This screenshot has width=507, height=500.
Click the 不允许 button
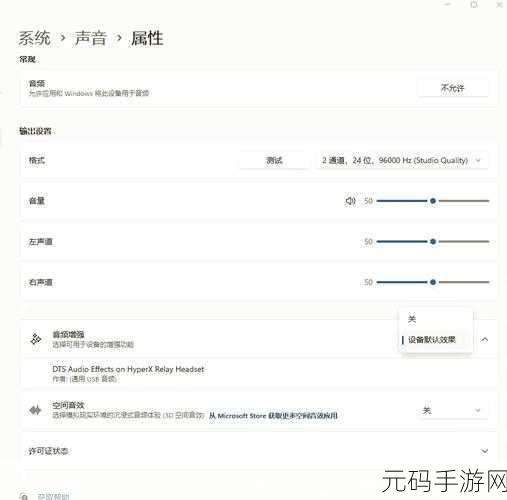pyautogui.click(x=452, y=88)
